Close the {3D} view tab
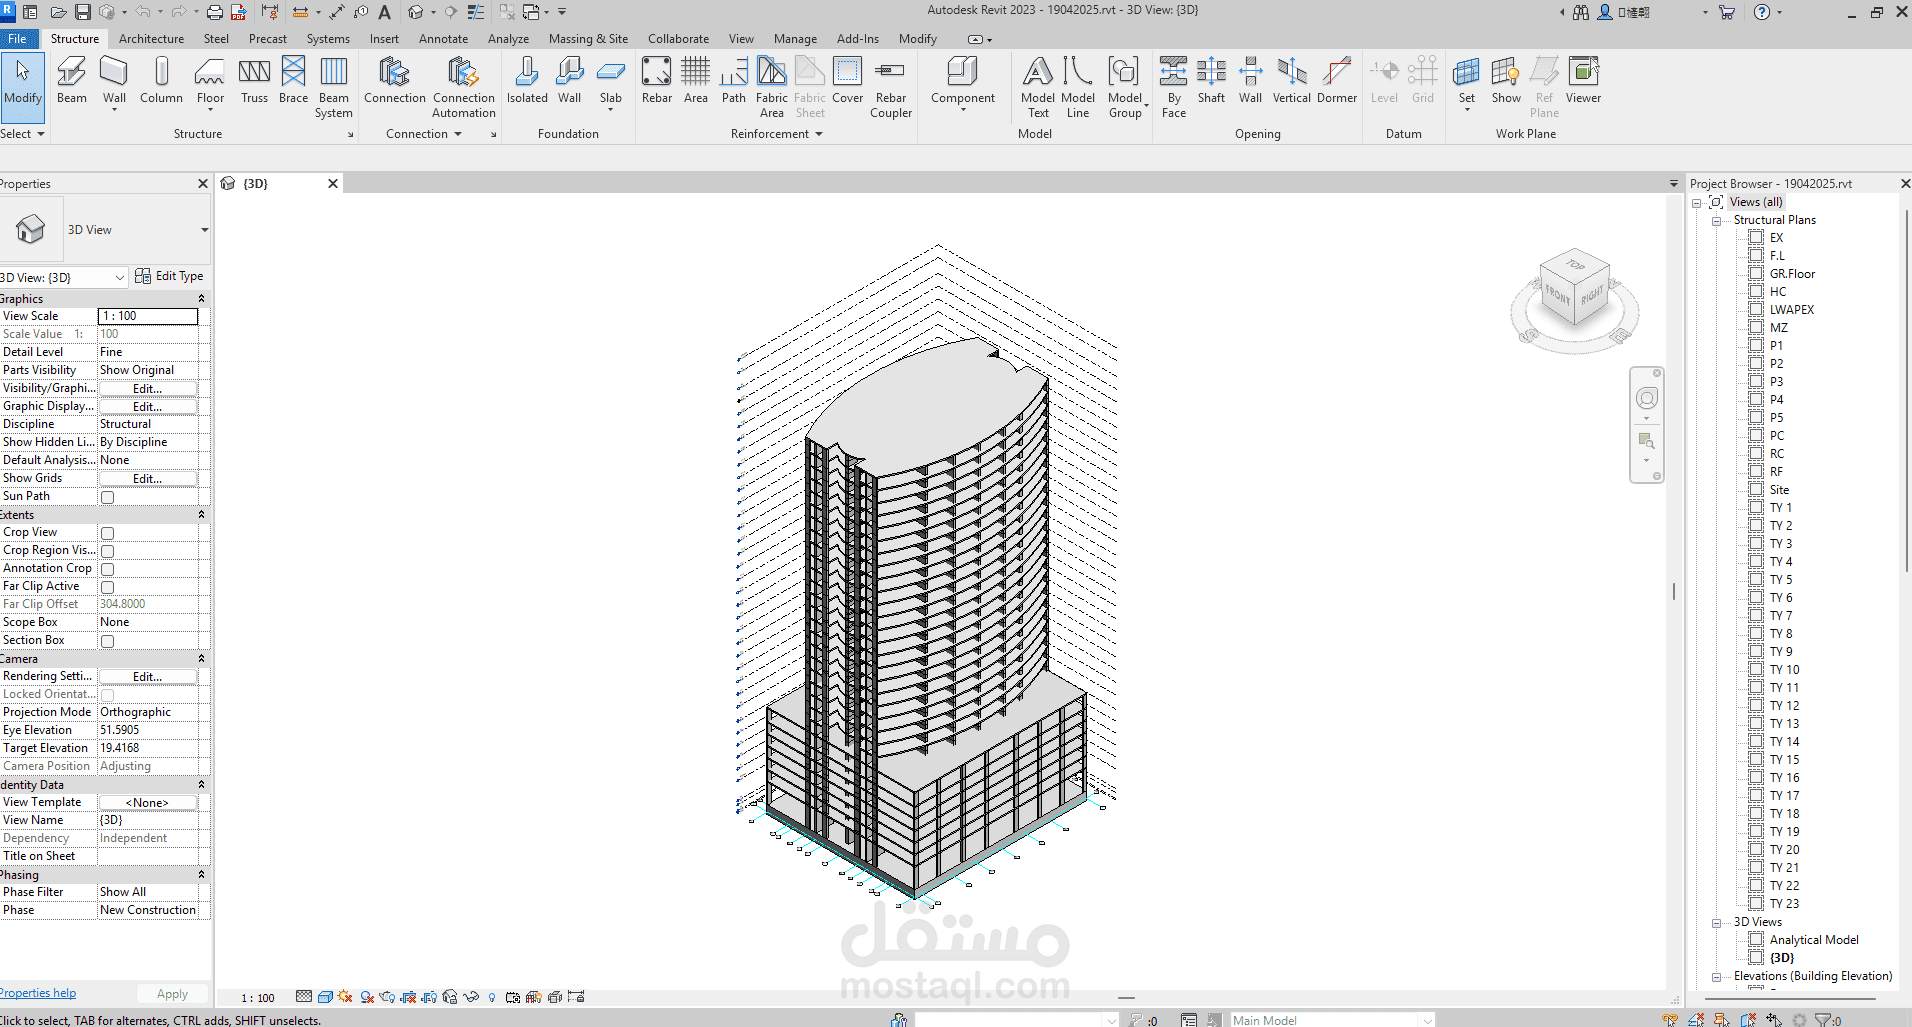Screen dimensions: 1912x1027 pyautogui.click(x=333, y=184)
